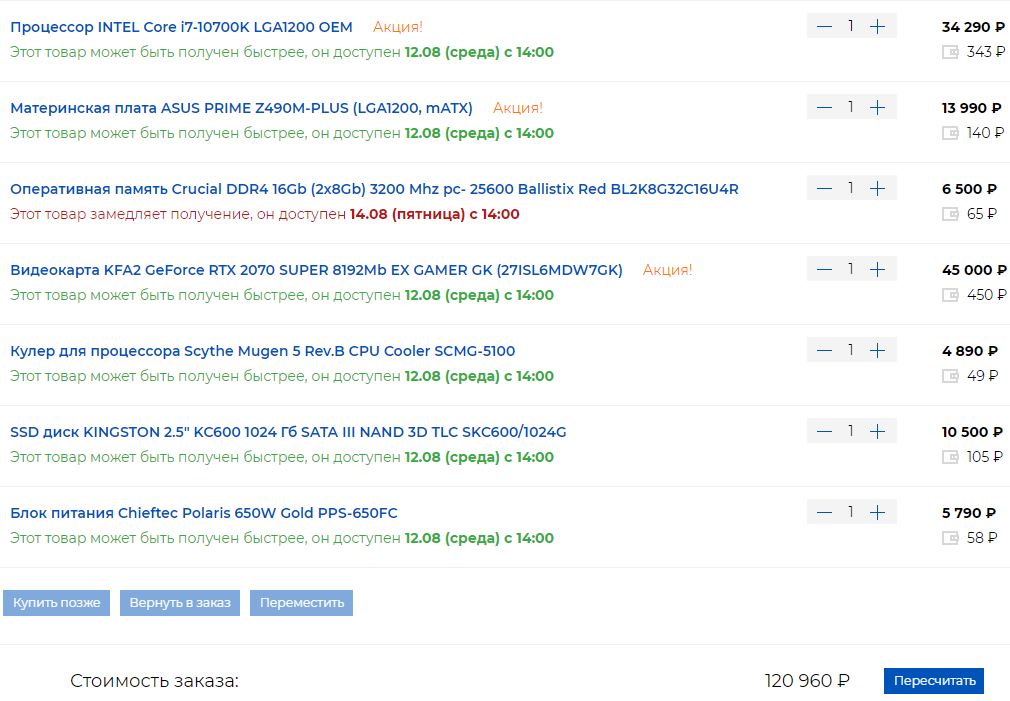Open Видеокарта KFA2 GeForce RTX 2070 SUPER link
Image resolution: width=1010 pixels, height=701 pixels.
coord(316,270)
